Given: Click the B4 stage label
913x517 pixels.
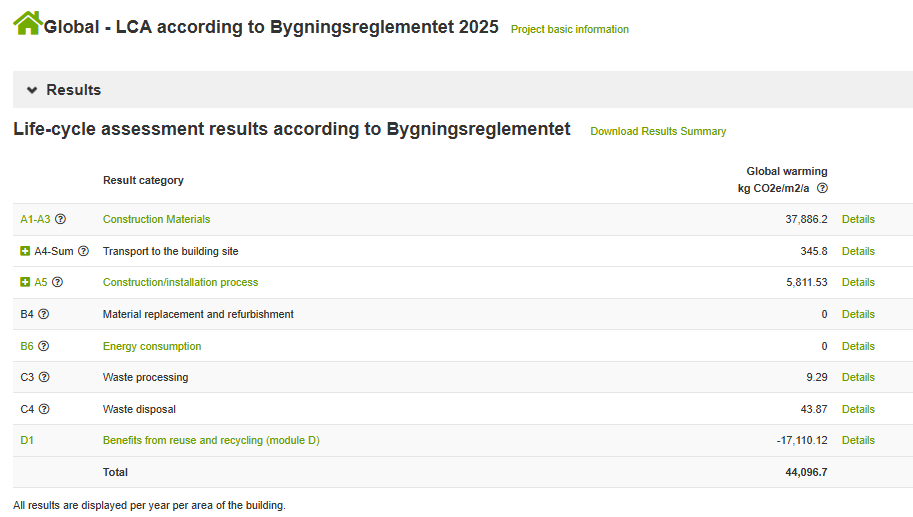Looking at the screenshot, I should click(x=27, y=314).
